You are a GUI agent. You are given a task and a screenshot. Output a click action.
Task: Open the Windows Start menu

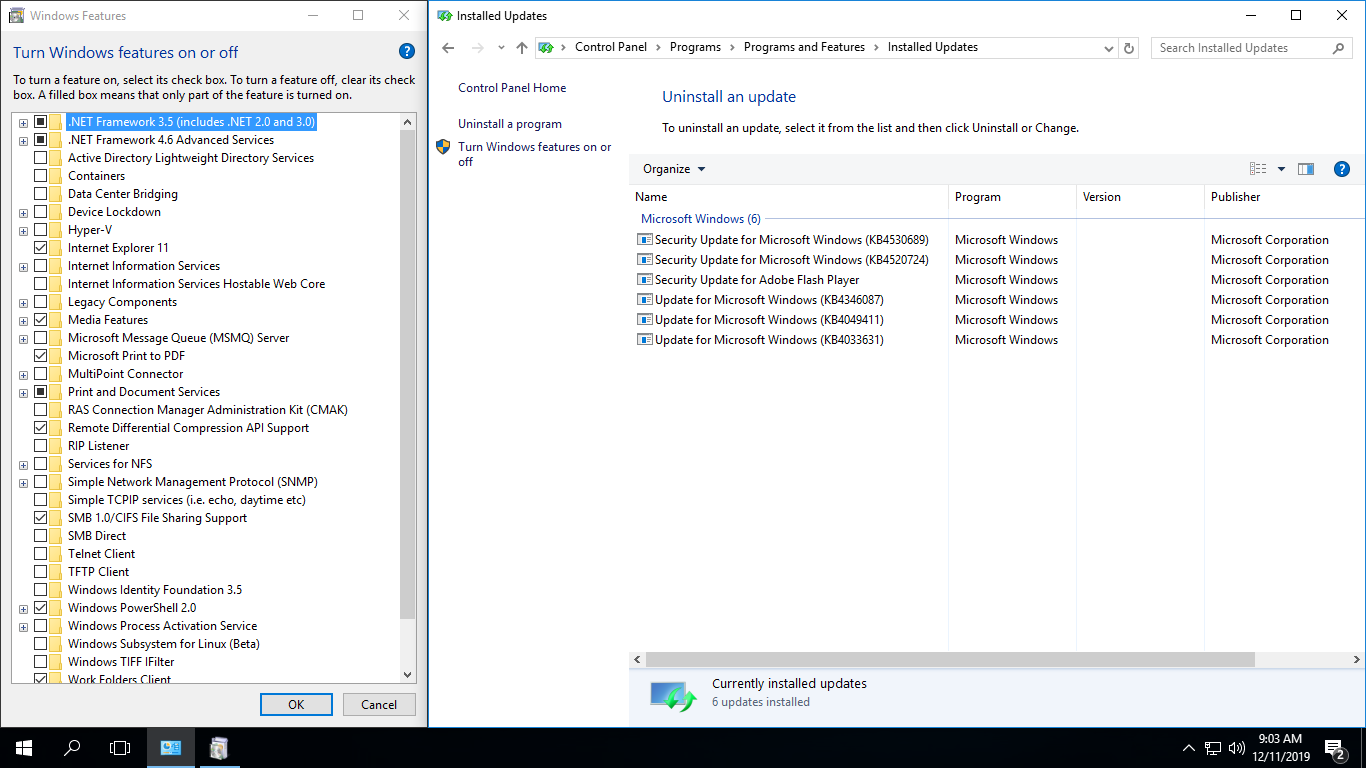coord(24,748)
